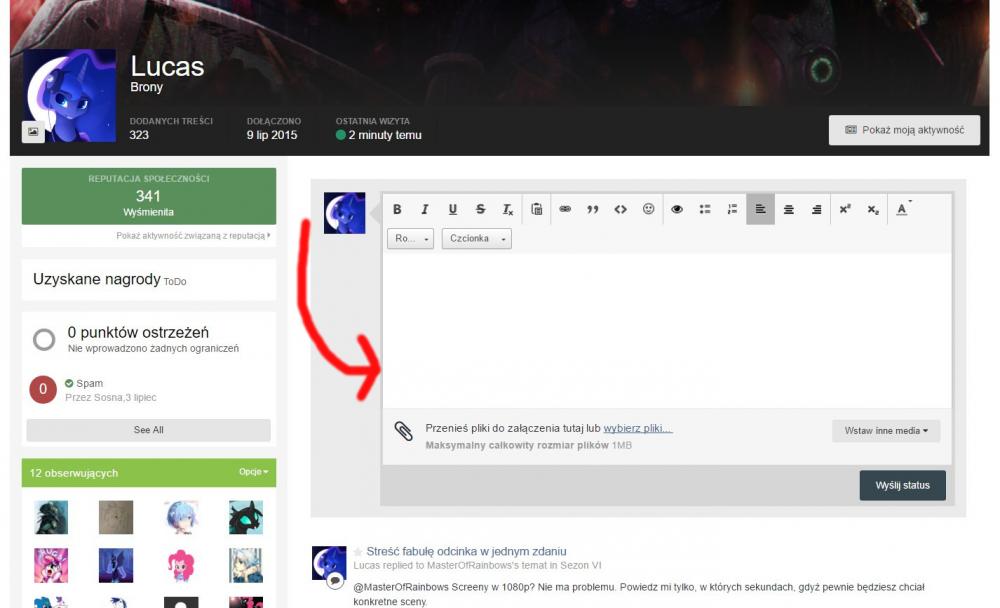This screenshot has height=608, width=1000.
Task: Toggle the spoiler eye icon
Action: coord(677,209)
